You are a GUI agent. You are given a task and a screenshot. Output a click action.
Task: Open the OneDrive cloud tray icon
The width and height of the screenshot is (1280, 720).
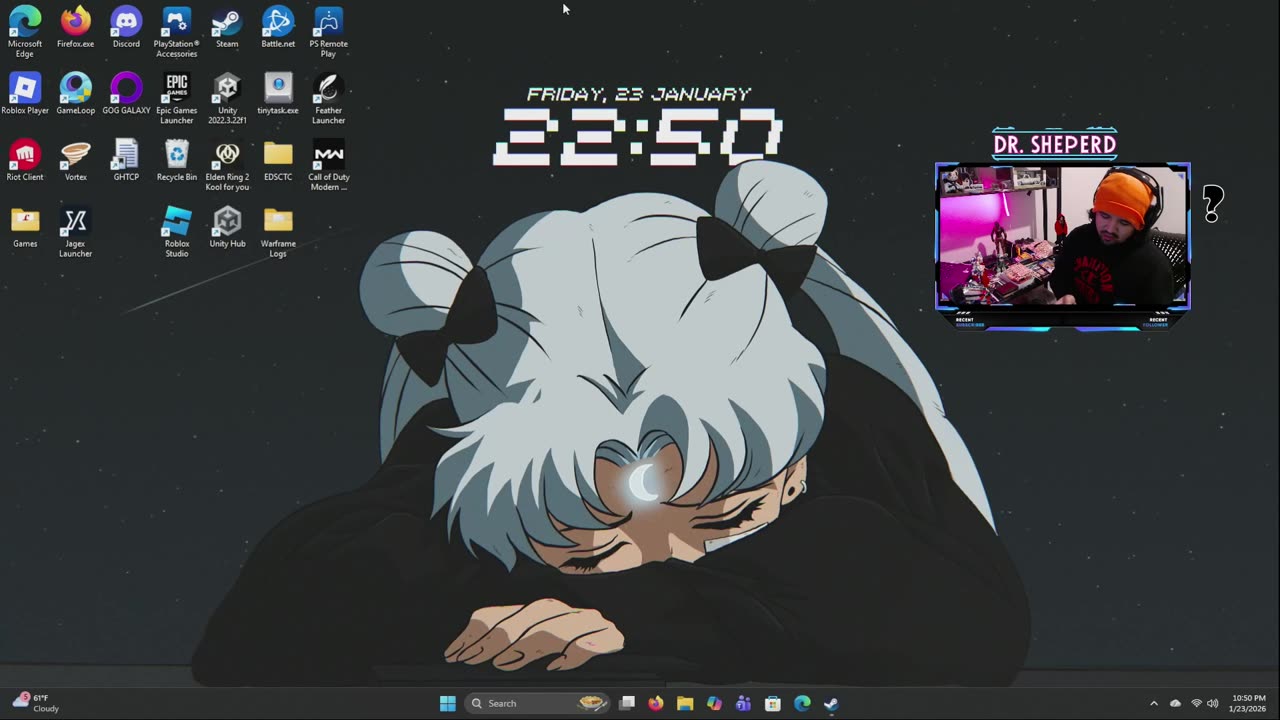point(1175,703)
